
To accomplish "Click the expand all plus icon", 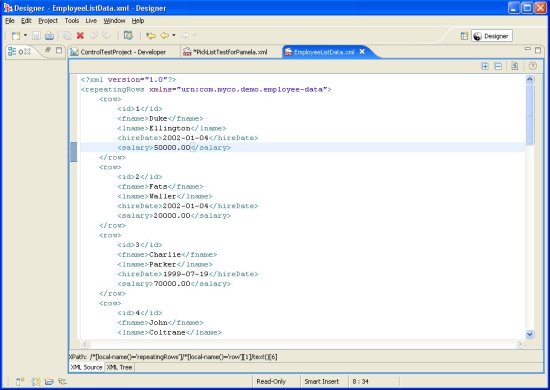I will pyautogui.click(x=485, y=66).
